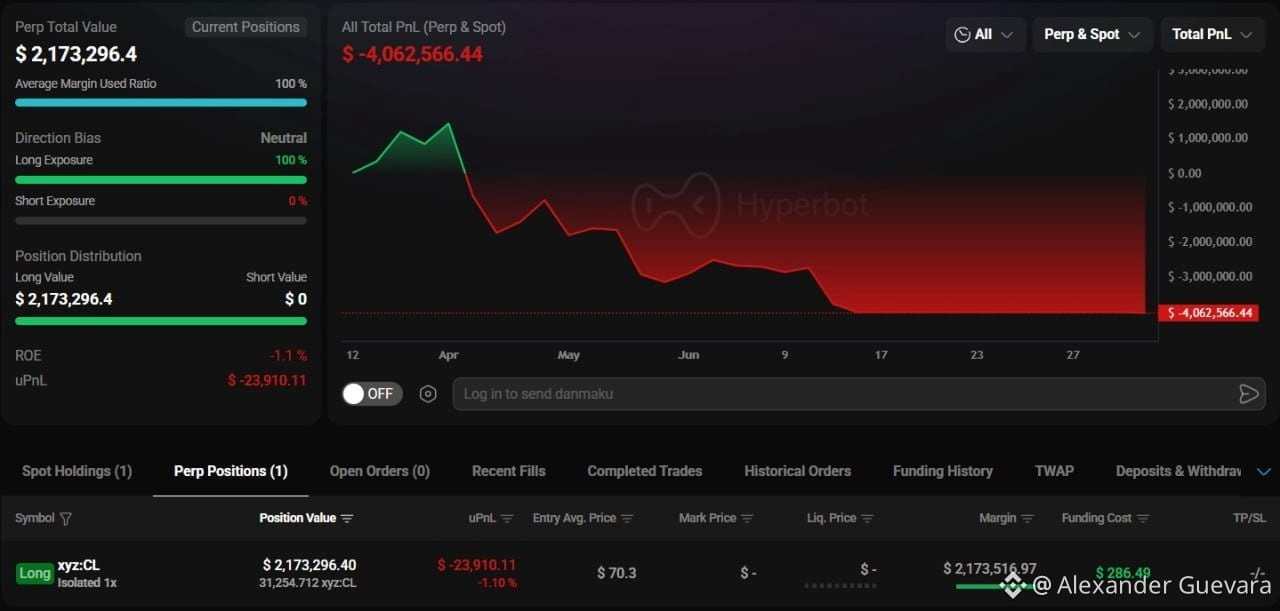Click Entry Avg. Price $ 70.3 cell

pyautogui.click(x=616, y=573)
